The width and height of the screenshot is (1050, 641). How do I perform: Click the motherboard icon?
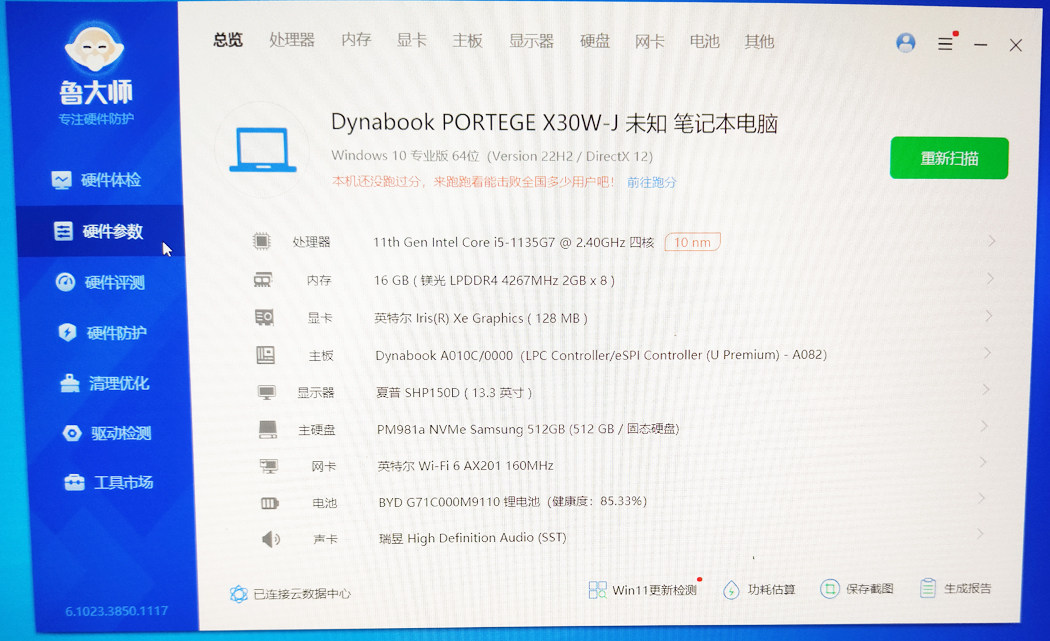(x=266, y=354)
